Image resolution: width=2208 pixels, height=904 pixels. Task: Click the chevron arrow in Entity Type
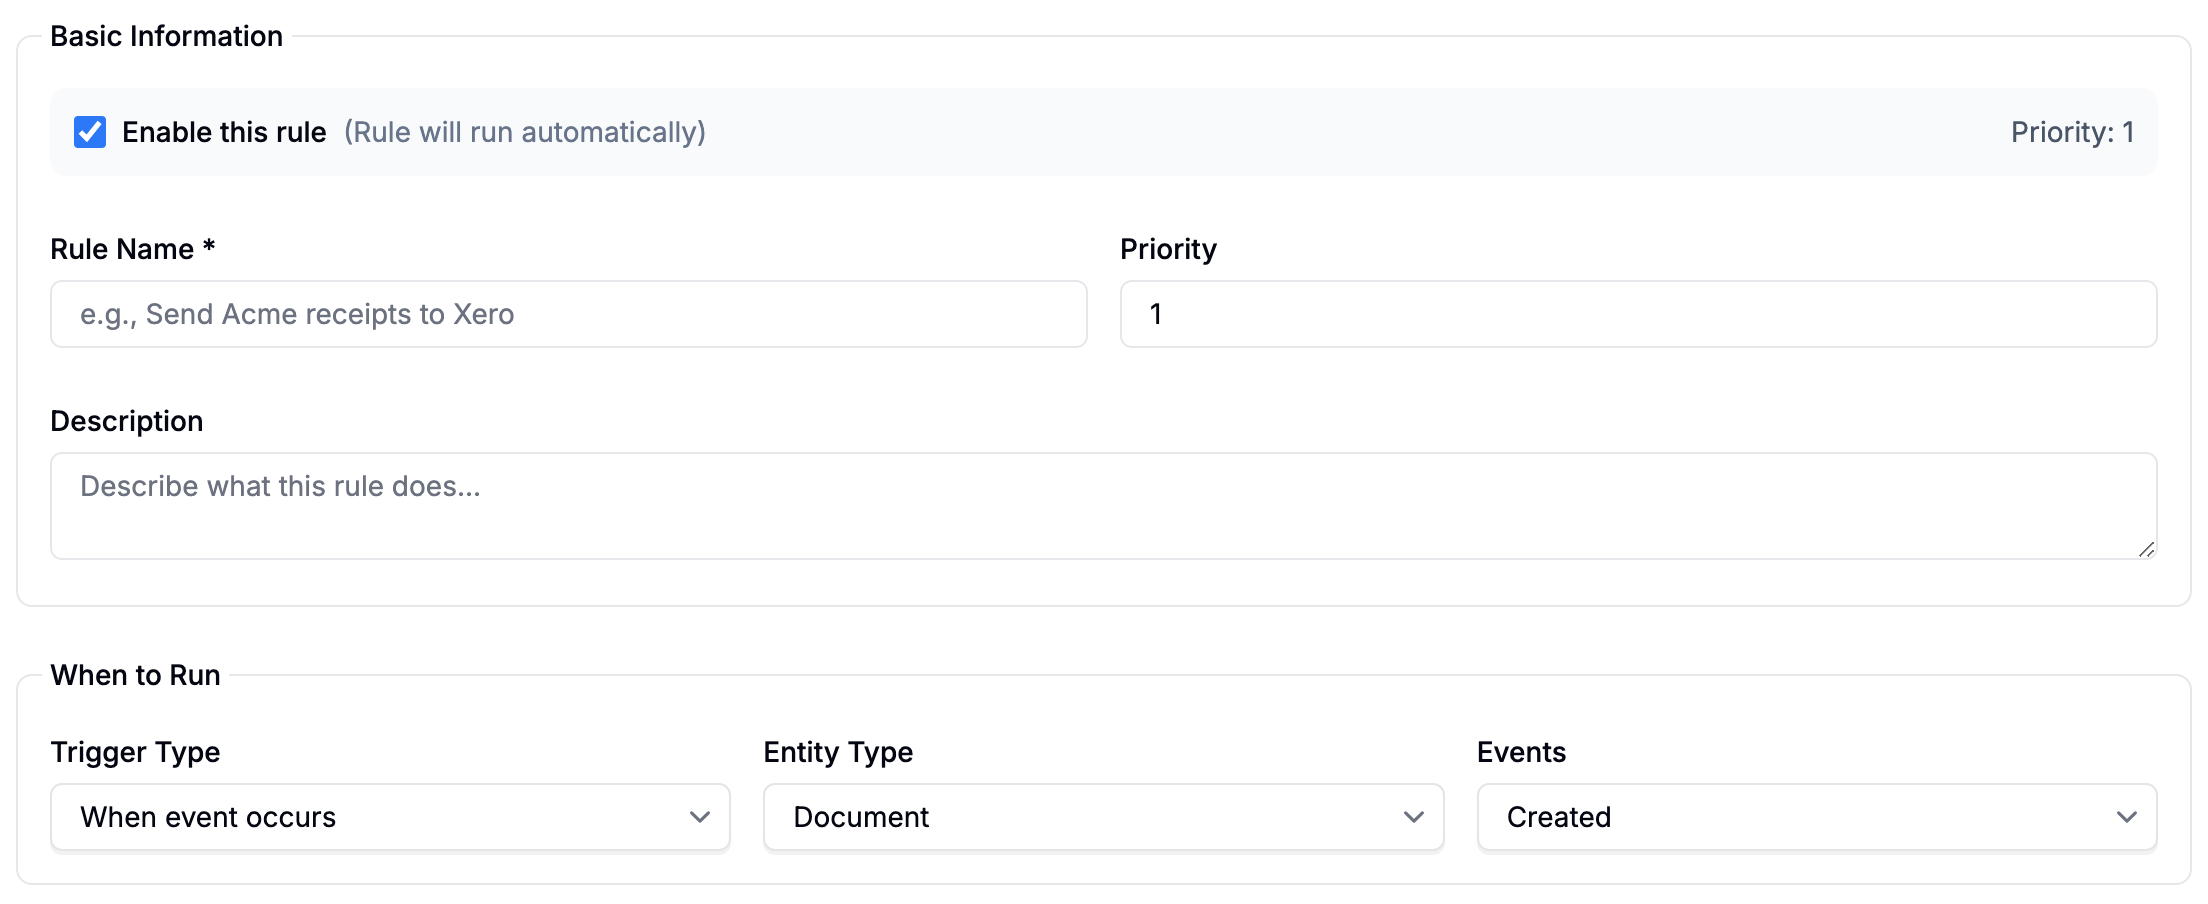point(1414,817)
